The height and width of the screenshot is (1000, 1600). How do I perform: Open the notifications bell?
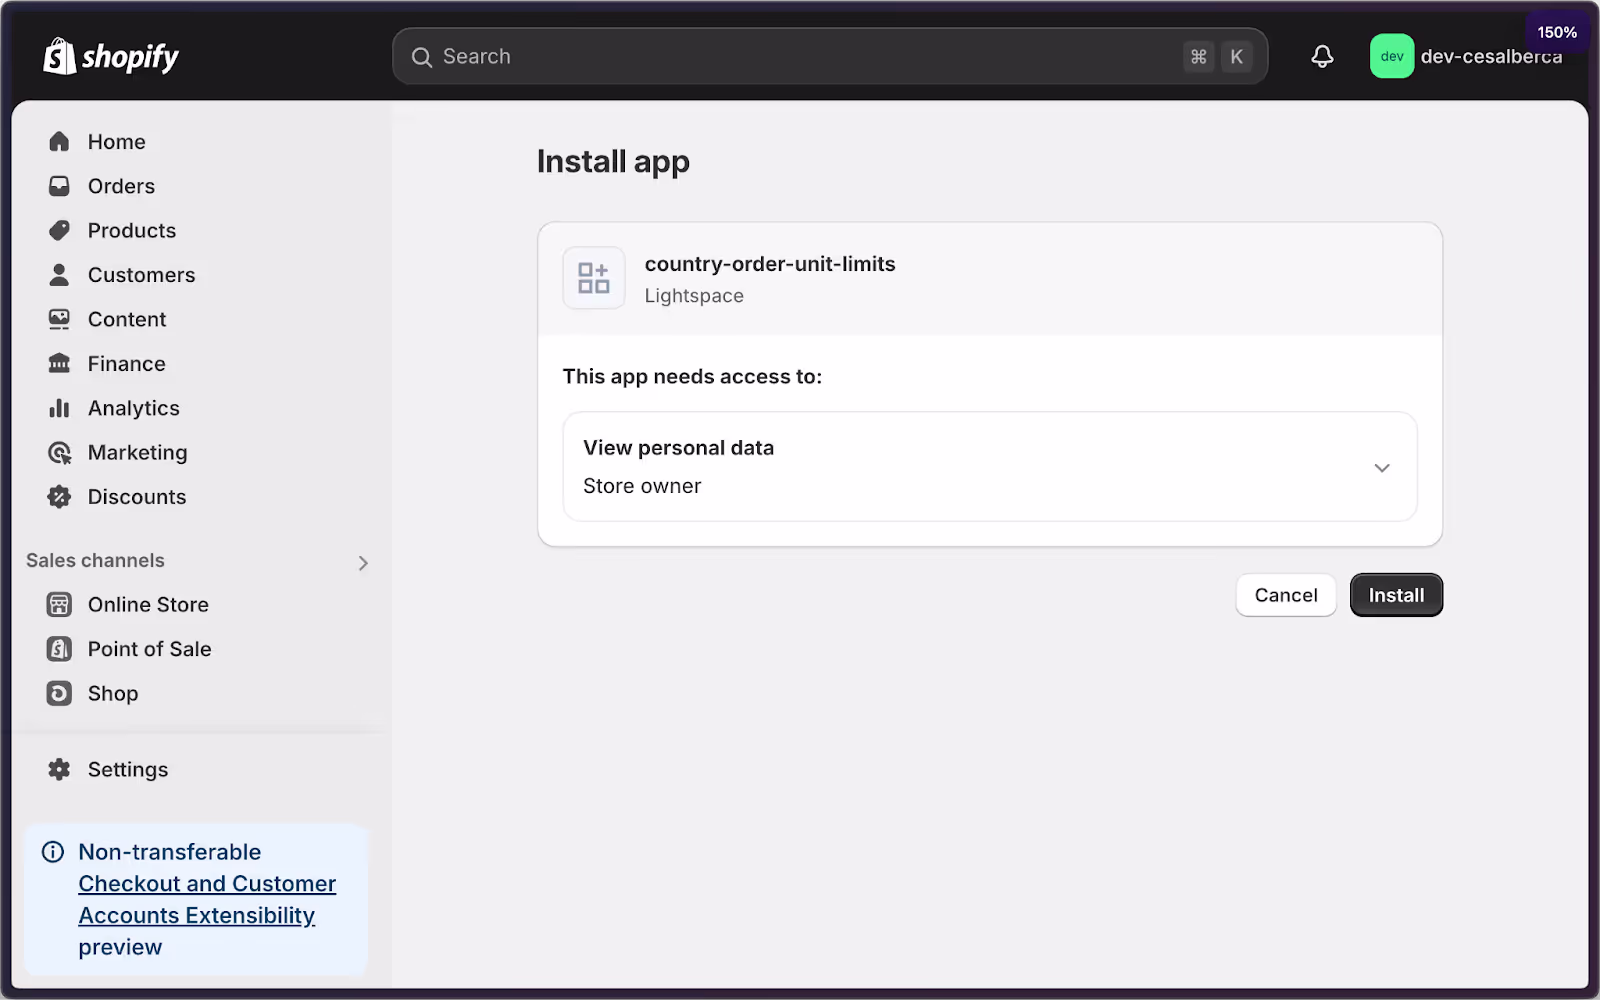click(1322, 57)
